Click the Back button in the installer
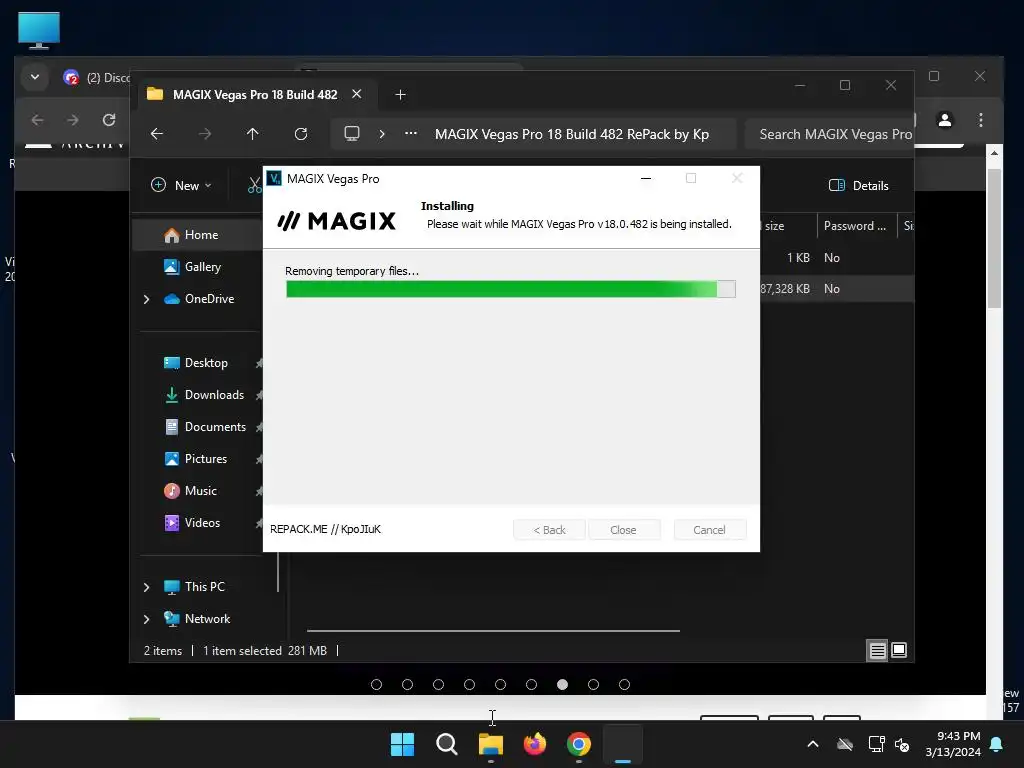 (549, 530)
